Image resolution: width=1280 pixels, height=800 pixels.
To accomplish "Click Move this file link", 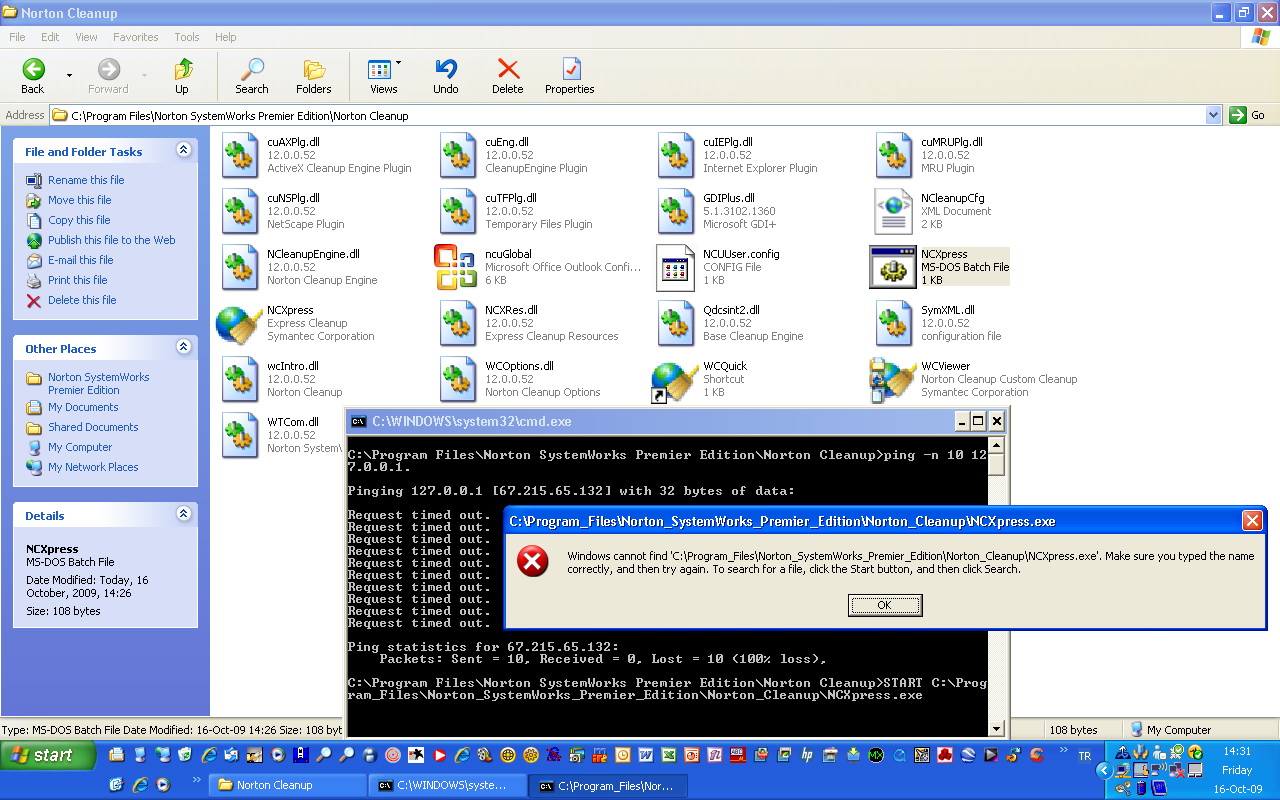I will pos(80,200).
